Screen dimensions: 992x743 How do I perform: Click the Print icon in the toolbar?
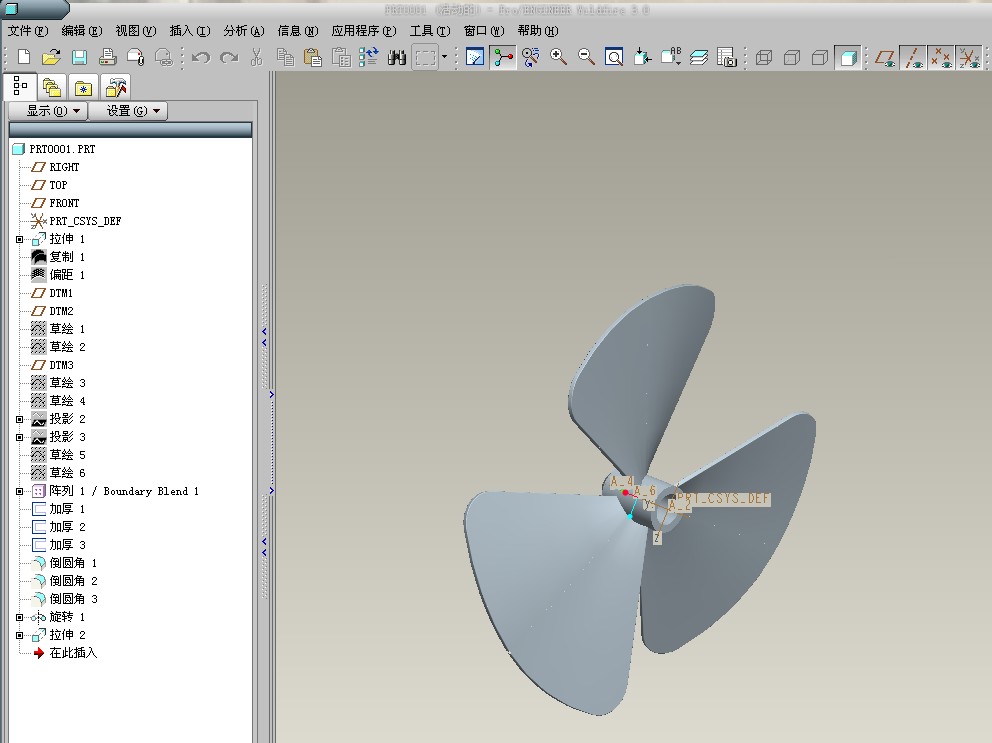coord(108,57)
